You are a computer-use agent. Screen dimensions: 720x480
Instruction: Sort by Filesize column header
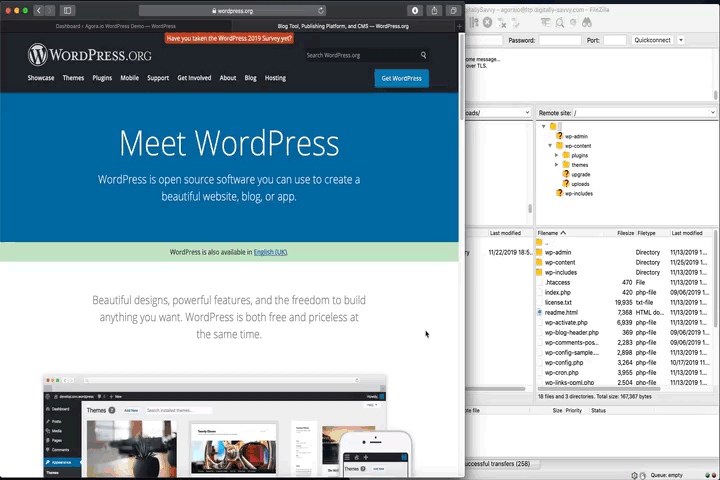(625, 233)
